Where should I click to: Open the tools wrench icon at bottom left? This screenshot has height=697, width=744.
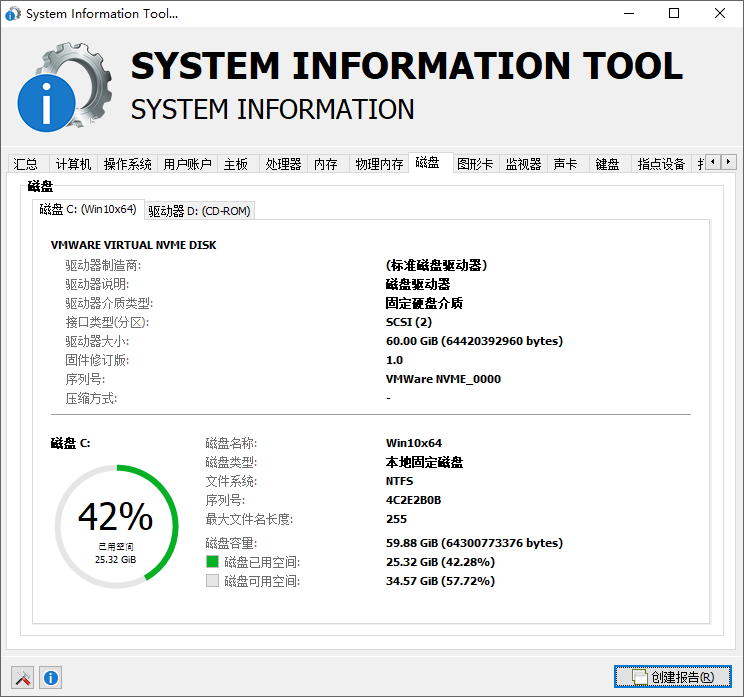(x=22, y=677)
